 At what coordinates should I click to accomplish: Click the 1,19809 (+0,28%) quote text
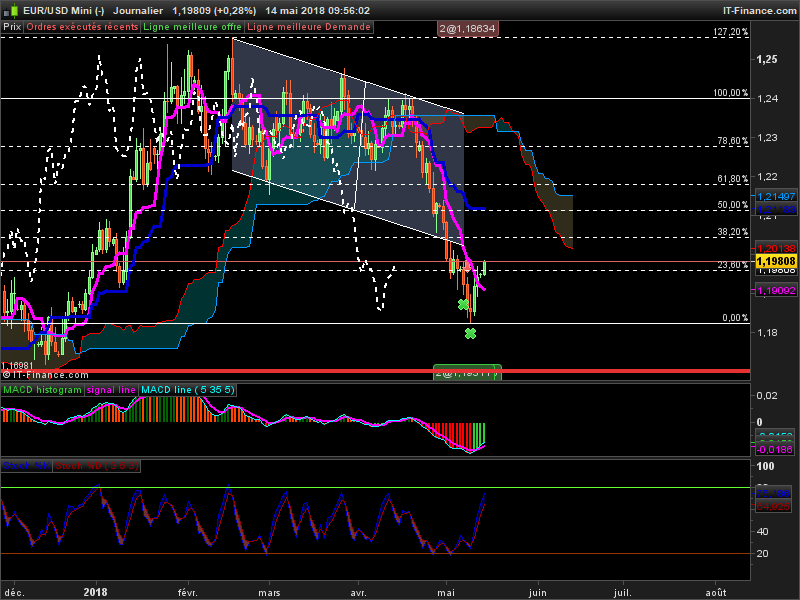click(214, 10)
